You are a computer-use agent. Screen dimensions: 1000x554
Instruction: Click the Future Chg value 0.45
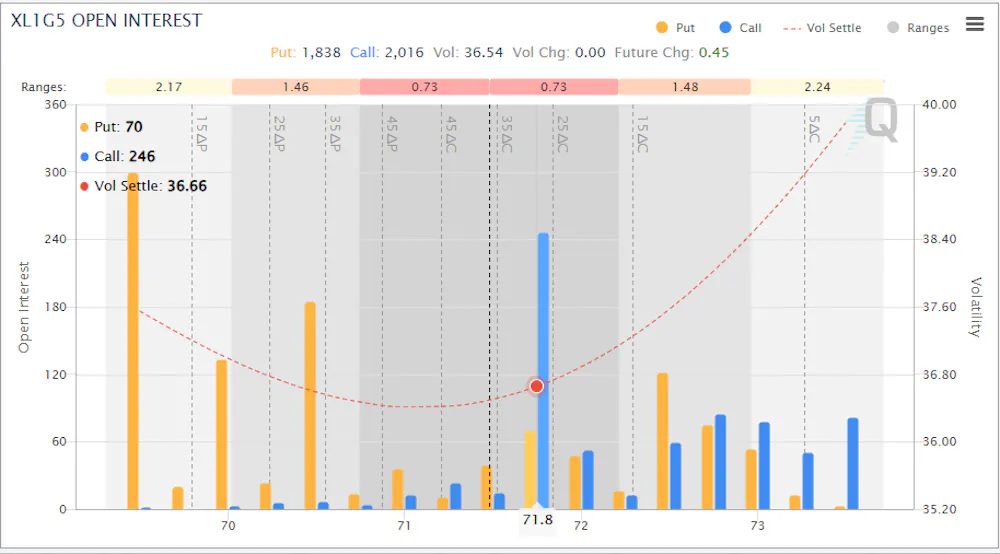point(714,52)
